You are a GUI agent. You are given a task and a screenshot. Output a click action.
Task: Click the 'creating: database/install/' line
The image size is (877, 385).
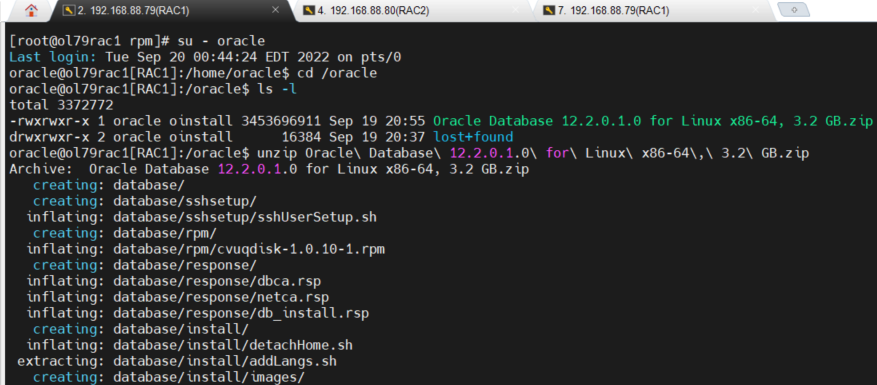click(x=141, y=330)
